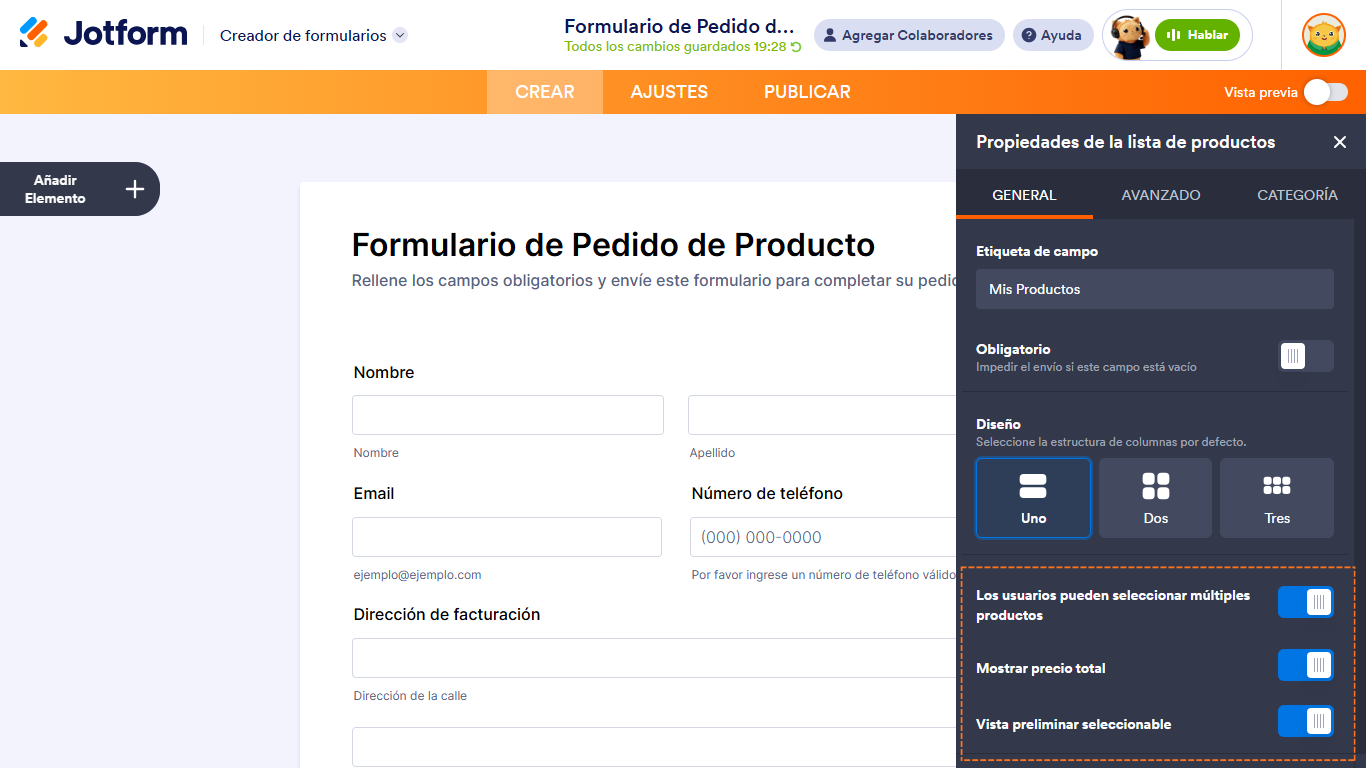Choose the Tres column layout
The image size is (1366, 768).
(1277, 498)
